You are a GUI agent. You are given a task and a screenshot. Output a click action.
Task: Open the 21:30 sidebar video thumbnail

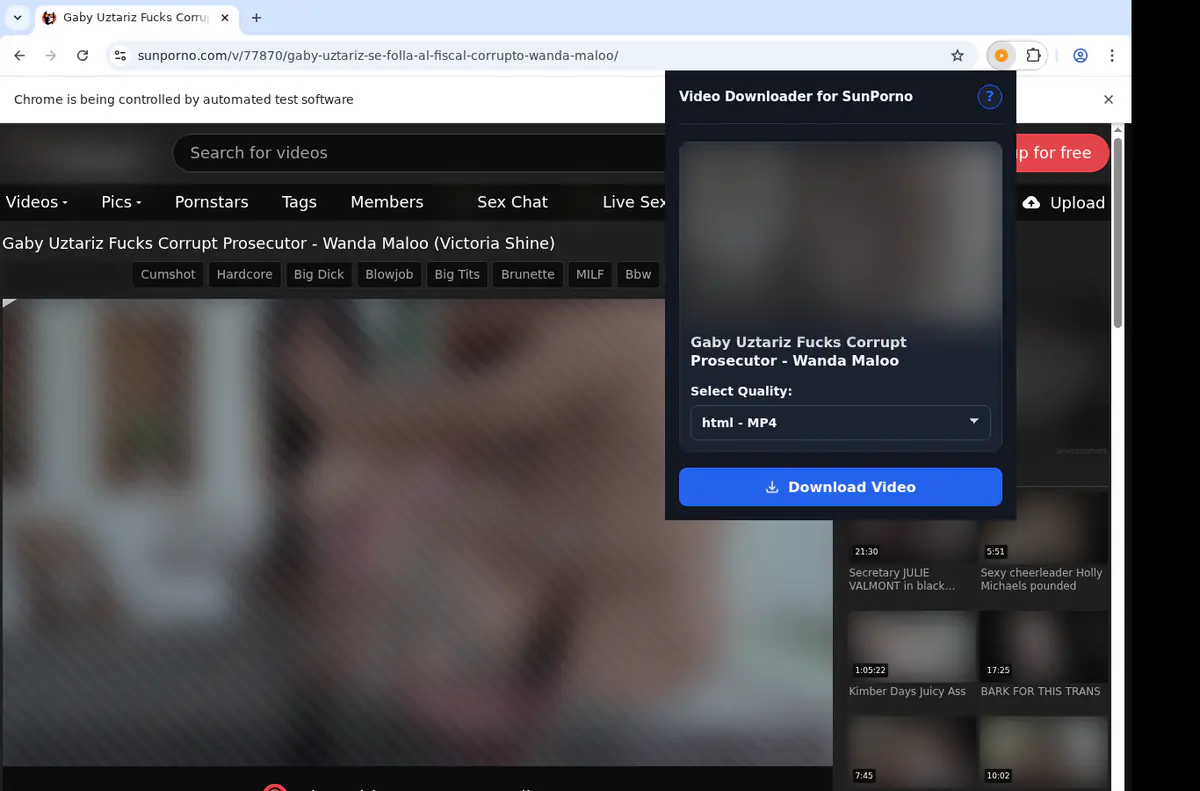[x=911, y=541]
